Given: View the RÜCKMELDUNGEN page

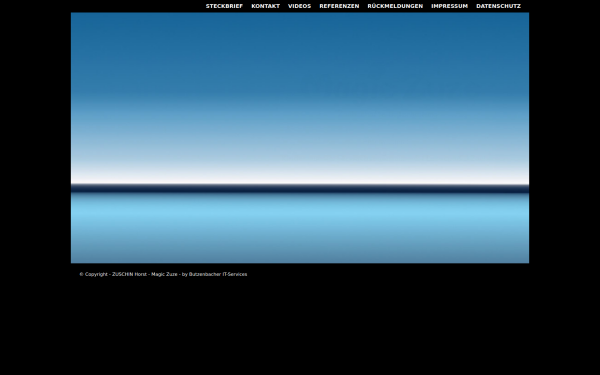Looking at the screenshot, I should pos(395,6).
